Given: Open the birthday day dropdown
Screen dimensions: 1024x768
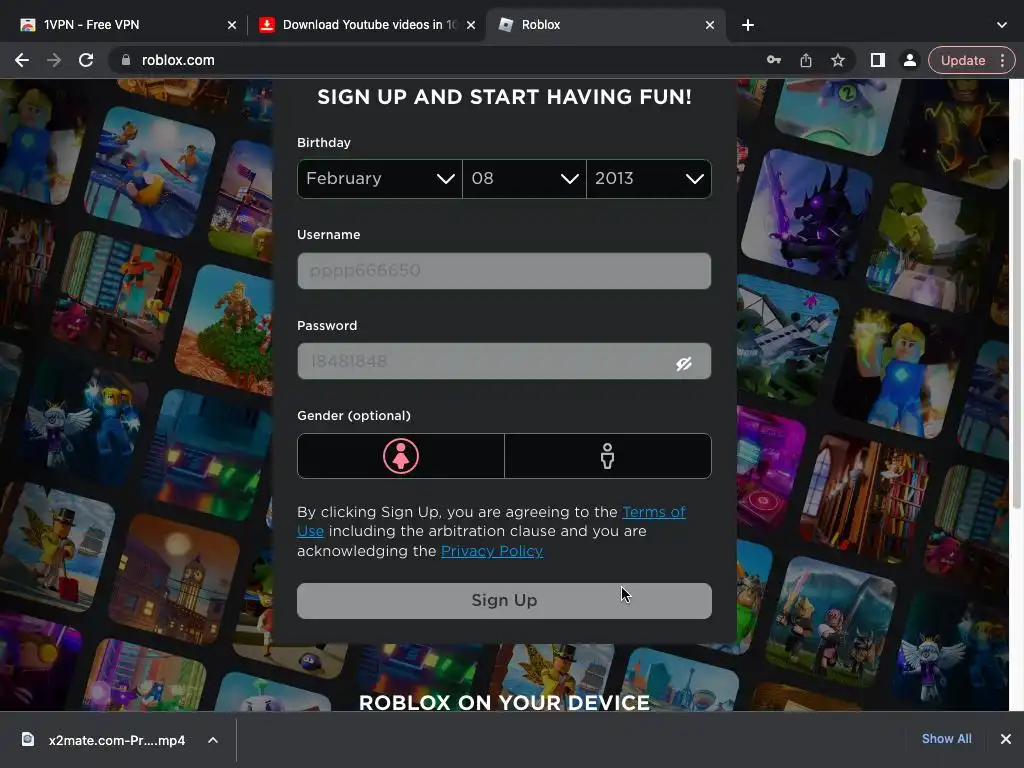Looking at the screenshot, I should click(524, 178).
